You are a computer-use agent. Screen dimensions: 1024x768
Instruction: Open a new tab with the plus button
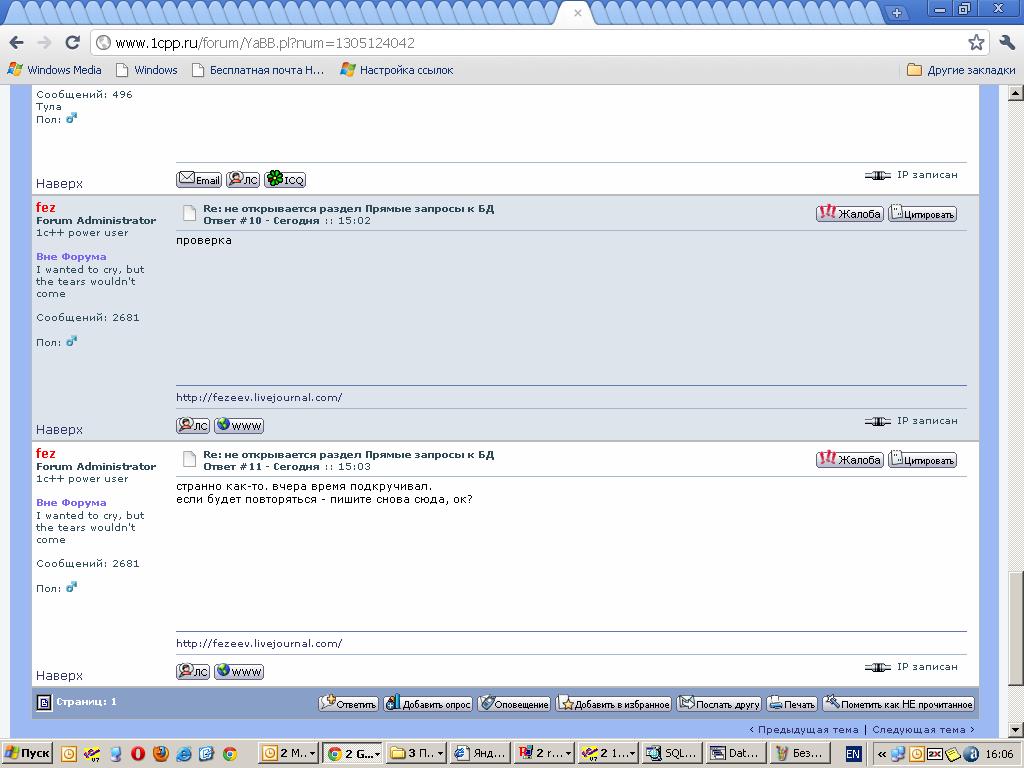896,13
